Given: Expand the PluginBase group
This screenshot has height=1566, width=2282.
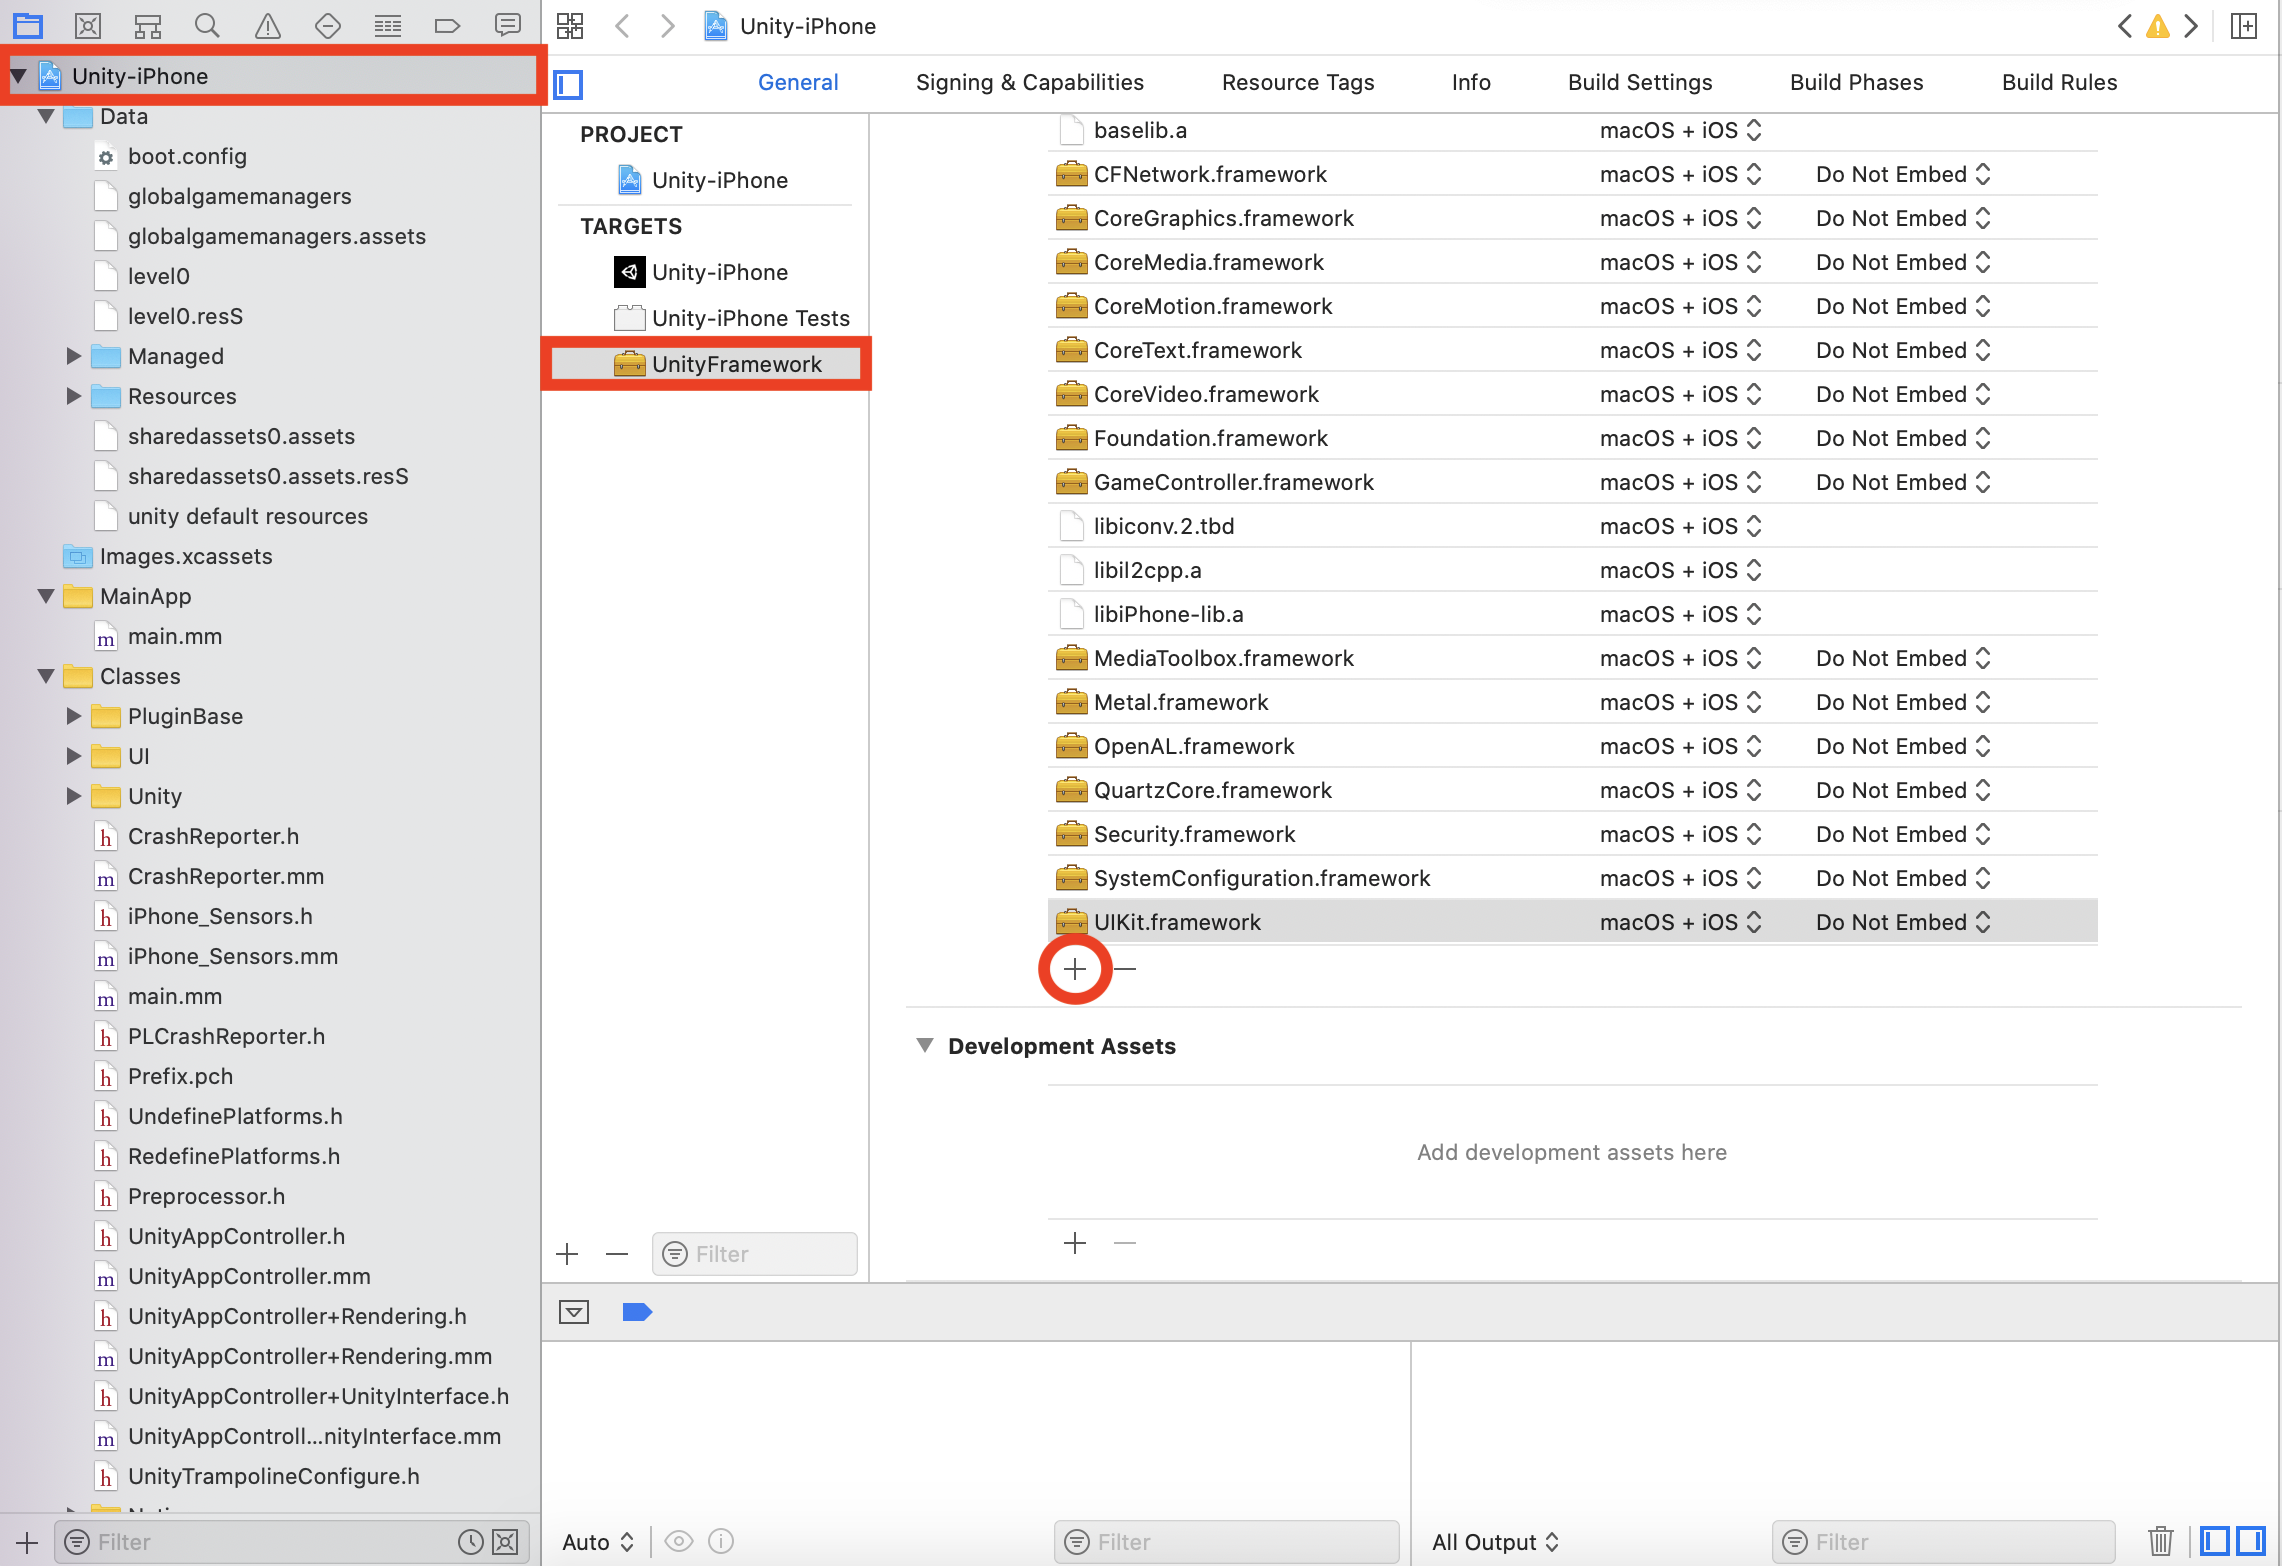Looking at the screenshot, I should [x=73, y=716].
